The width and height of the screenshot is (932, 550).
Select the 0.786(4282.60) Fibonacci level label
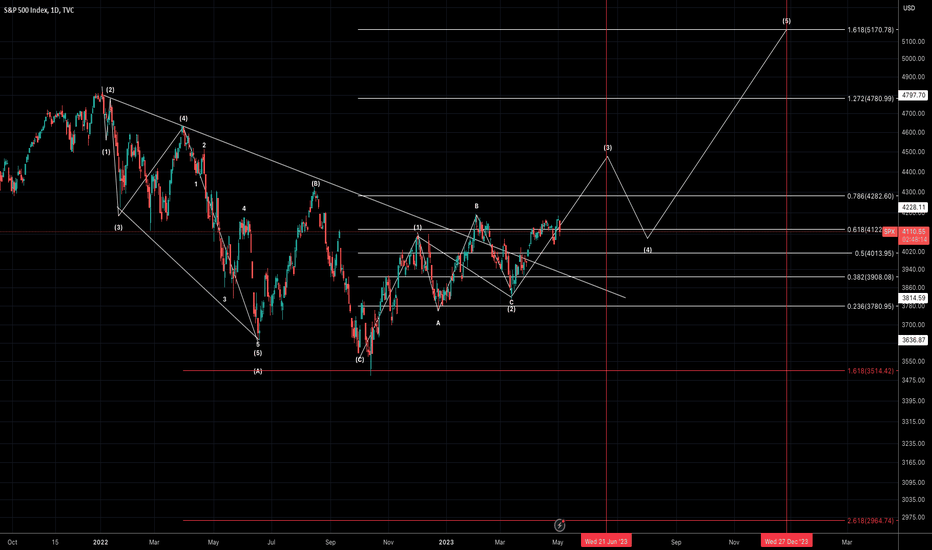tap(871, 196)
